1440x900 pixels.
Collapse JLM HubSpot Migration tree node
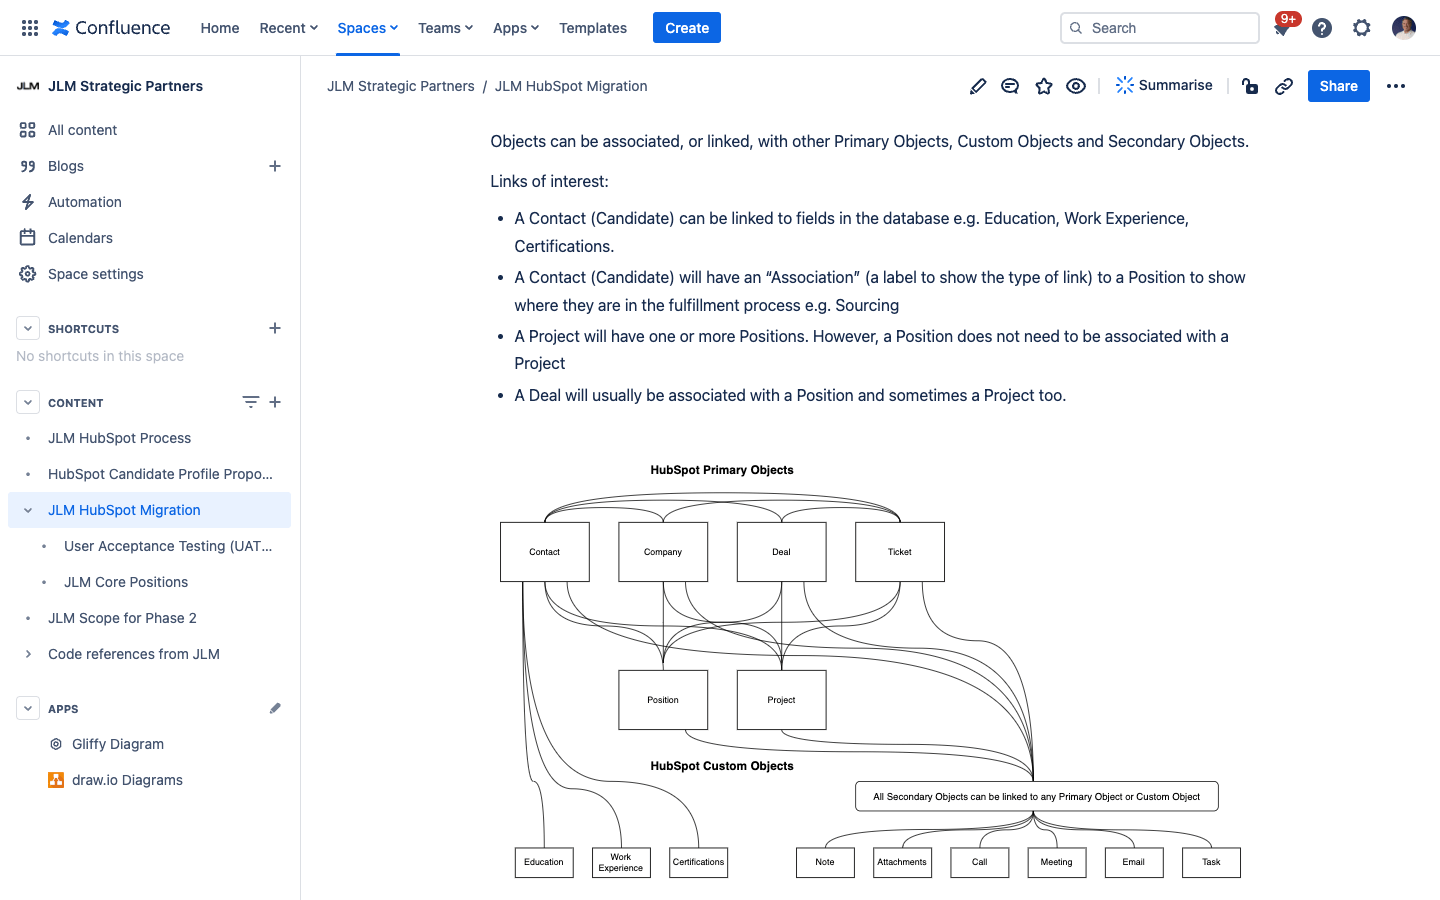(28, 510)
